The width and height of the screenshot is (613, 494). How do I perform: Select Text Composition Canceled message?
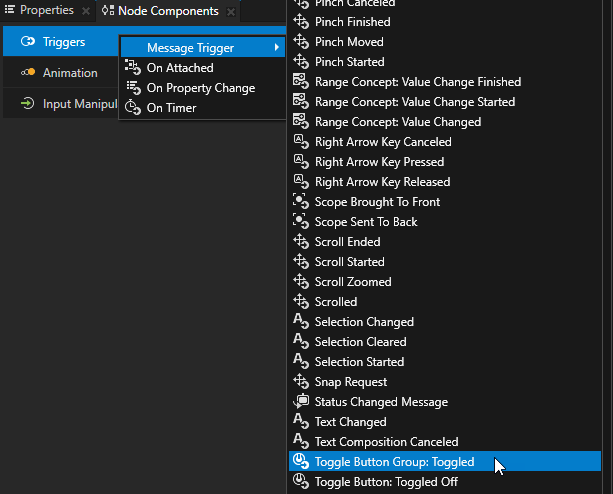coord(445,441)
